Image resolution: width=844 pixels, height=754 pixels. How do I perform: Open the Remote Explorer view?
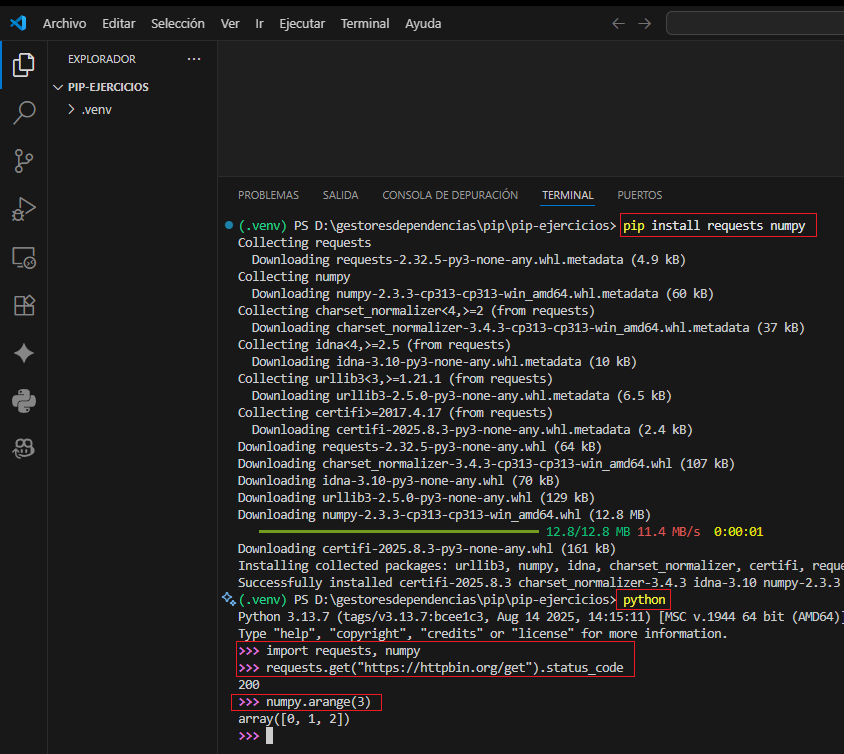point(23,257)
